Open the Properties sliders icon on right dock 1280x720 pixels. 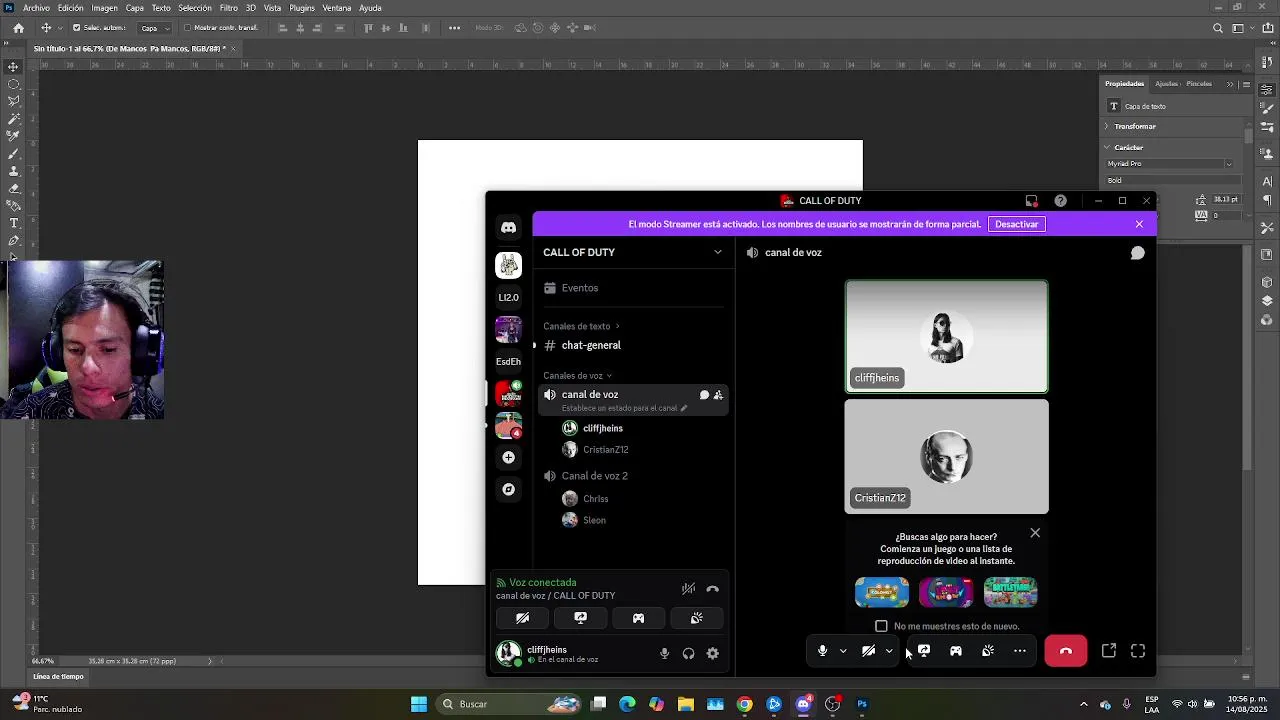click(1267, 90)
